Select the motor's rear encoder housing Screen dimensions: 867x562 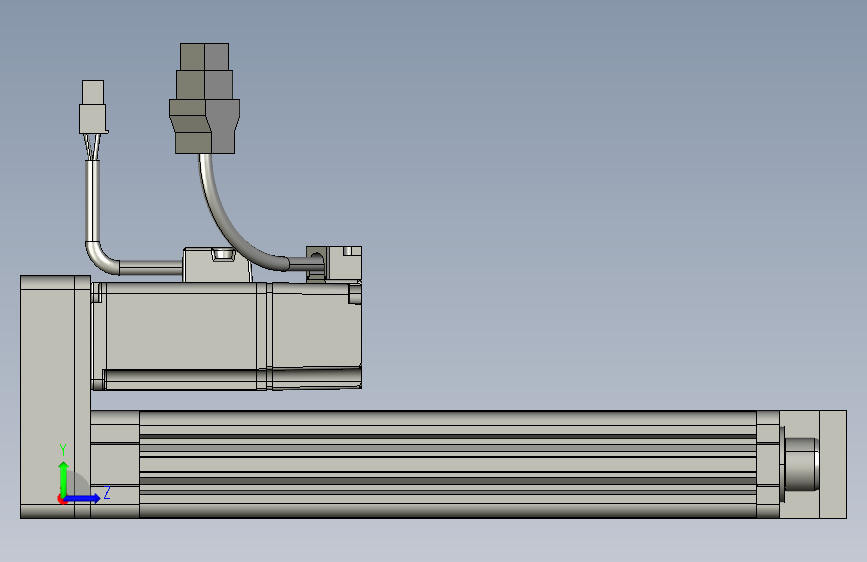[x=317, y=335]
